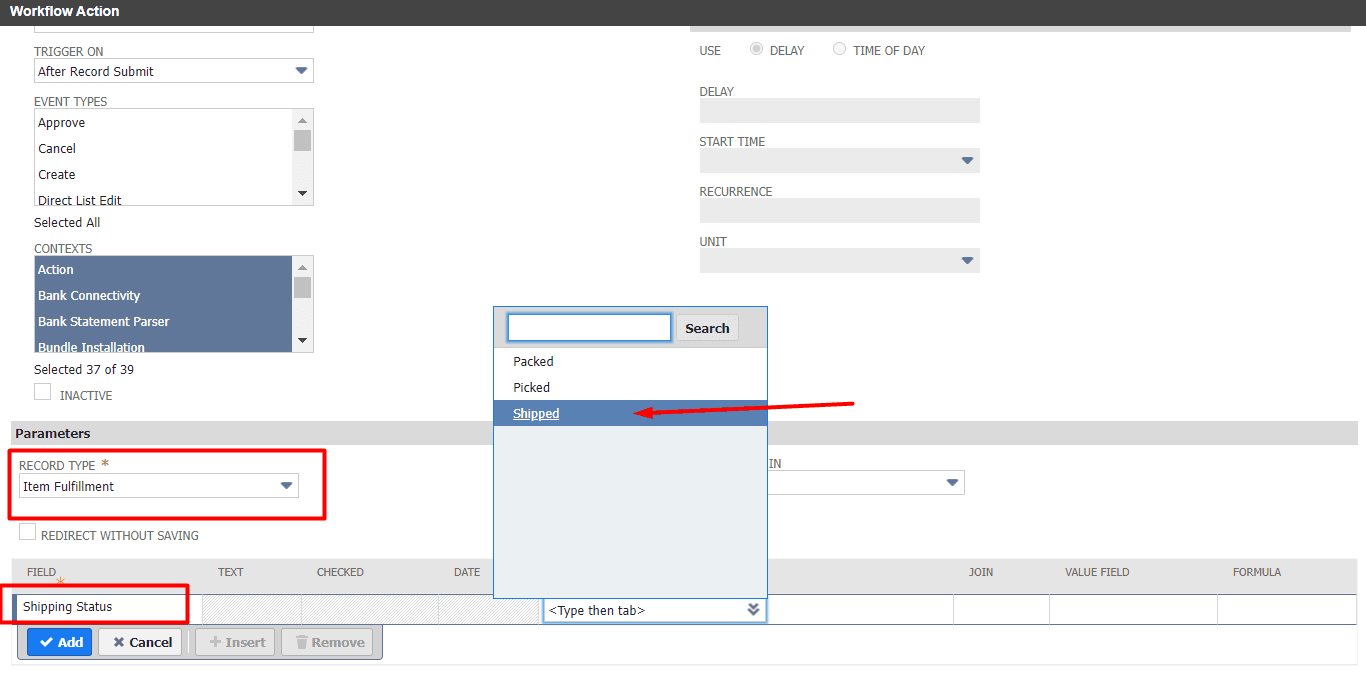Viewport: 1366px width, 679px height.
Task: Click the Join column cell
Action: tap(1001, 609)
